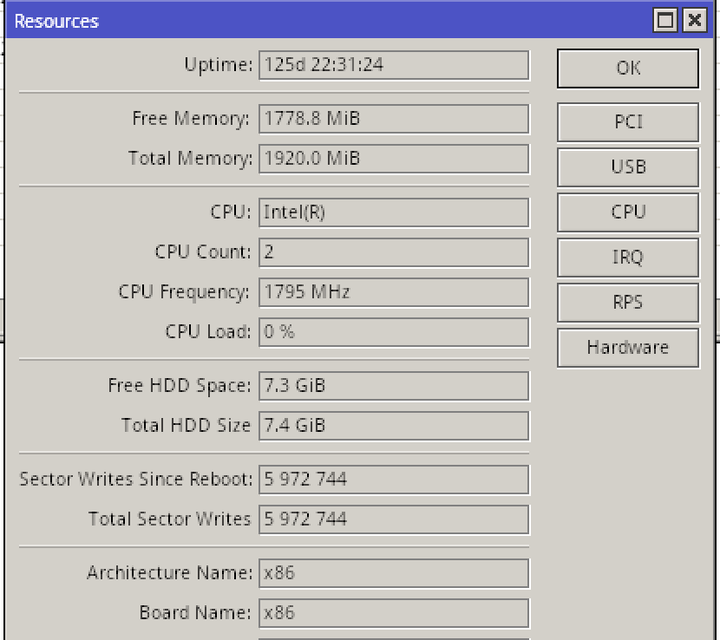Maximize the Resources window
720x640 pixels.
[665, 21]
